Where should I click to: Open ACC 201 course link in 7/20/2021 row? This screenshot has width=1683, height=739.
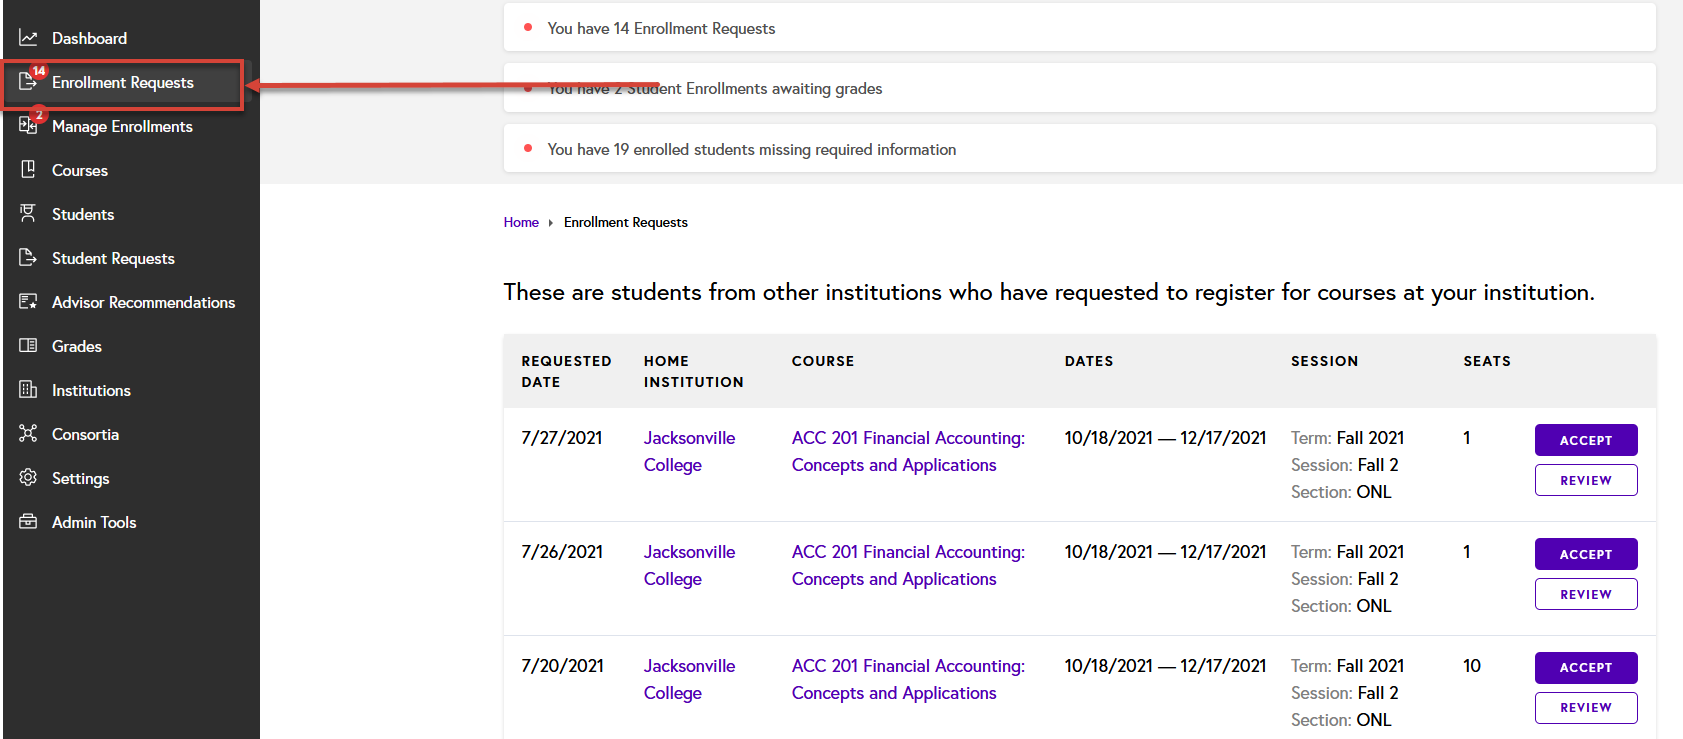click(908, 679)
